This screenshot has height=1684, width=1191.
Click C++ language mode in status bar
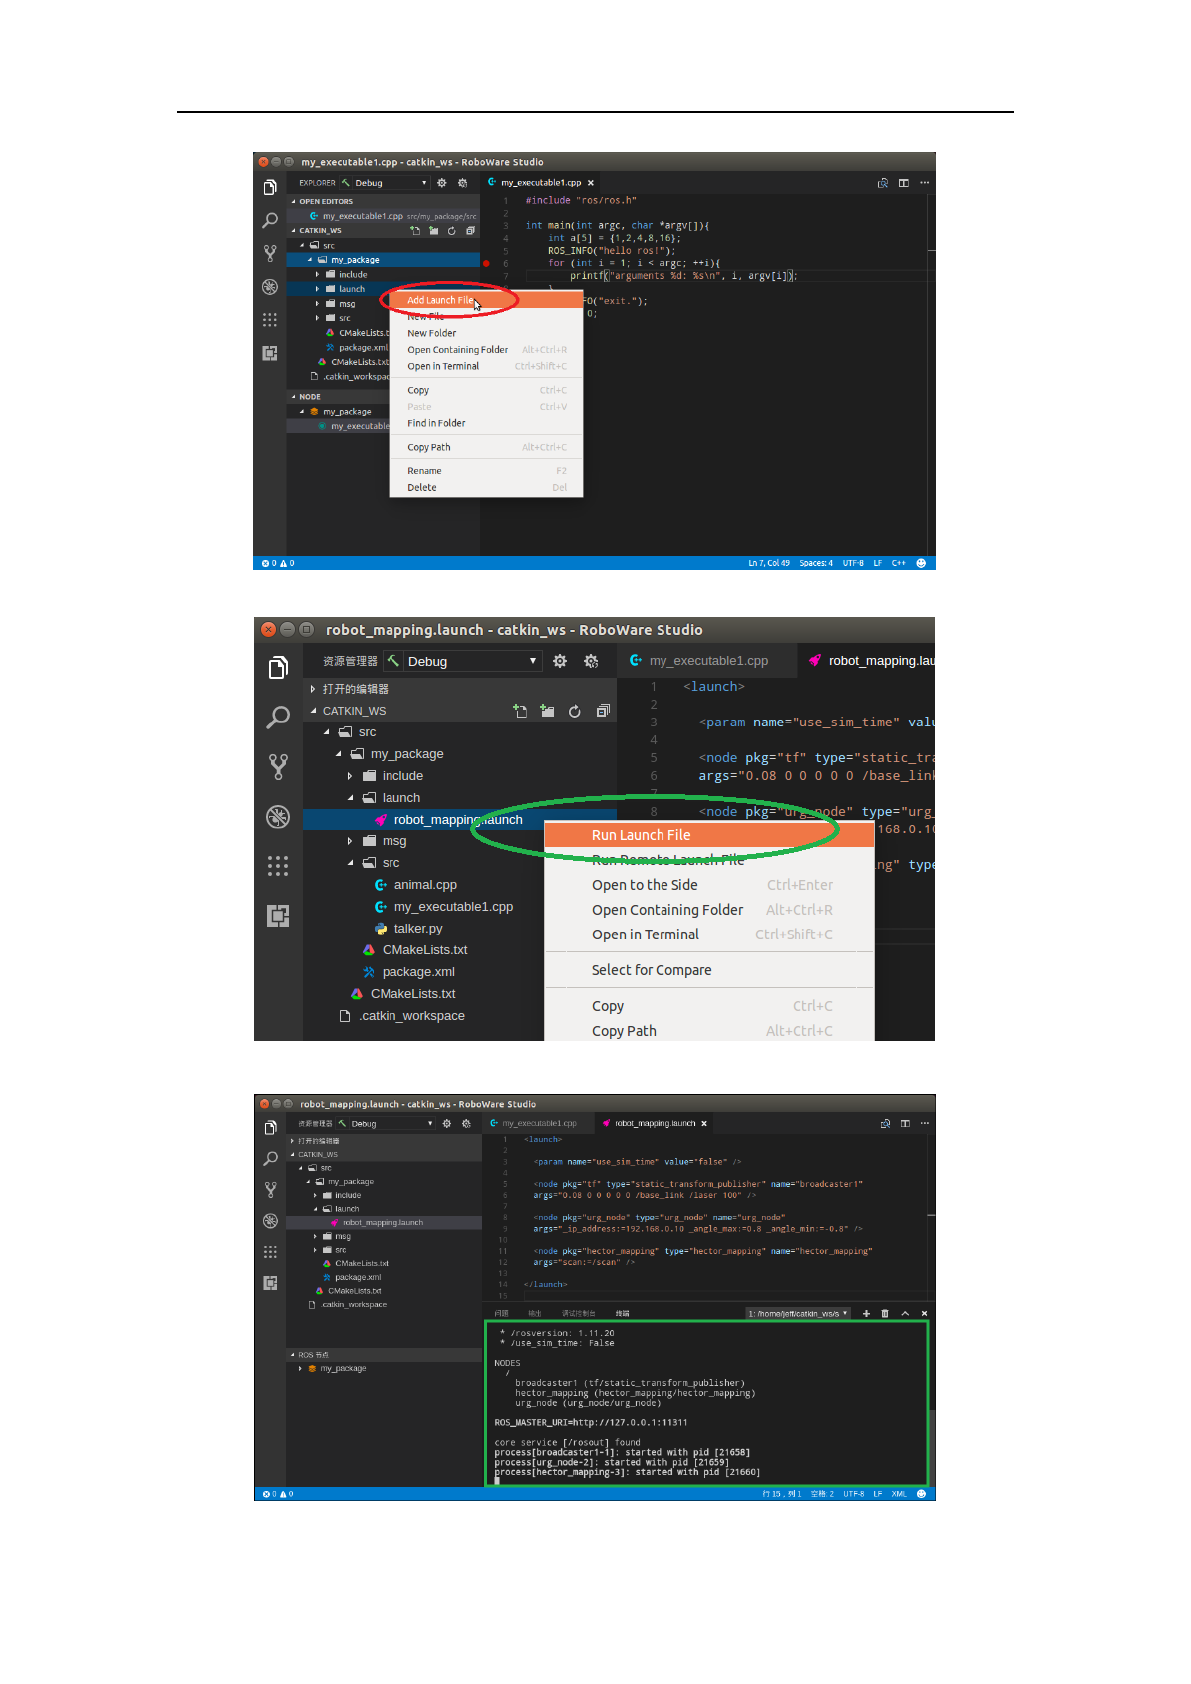click(x=899, y=563)
